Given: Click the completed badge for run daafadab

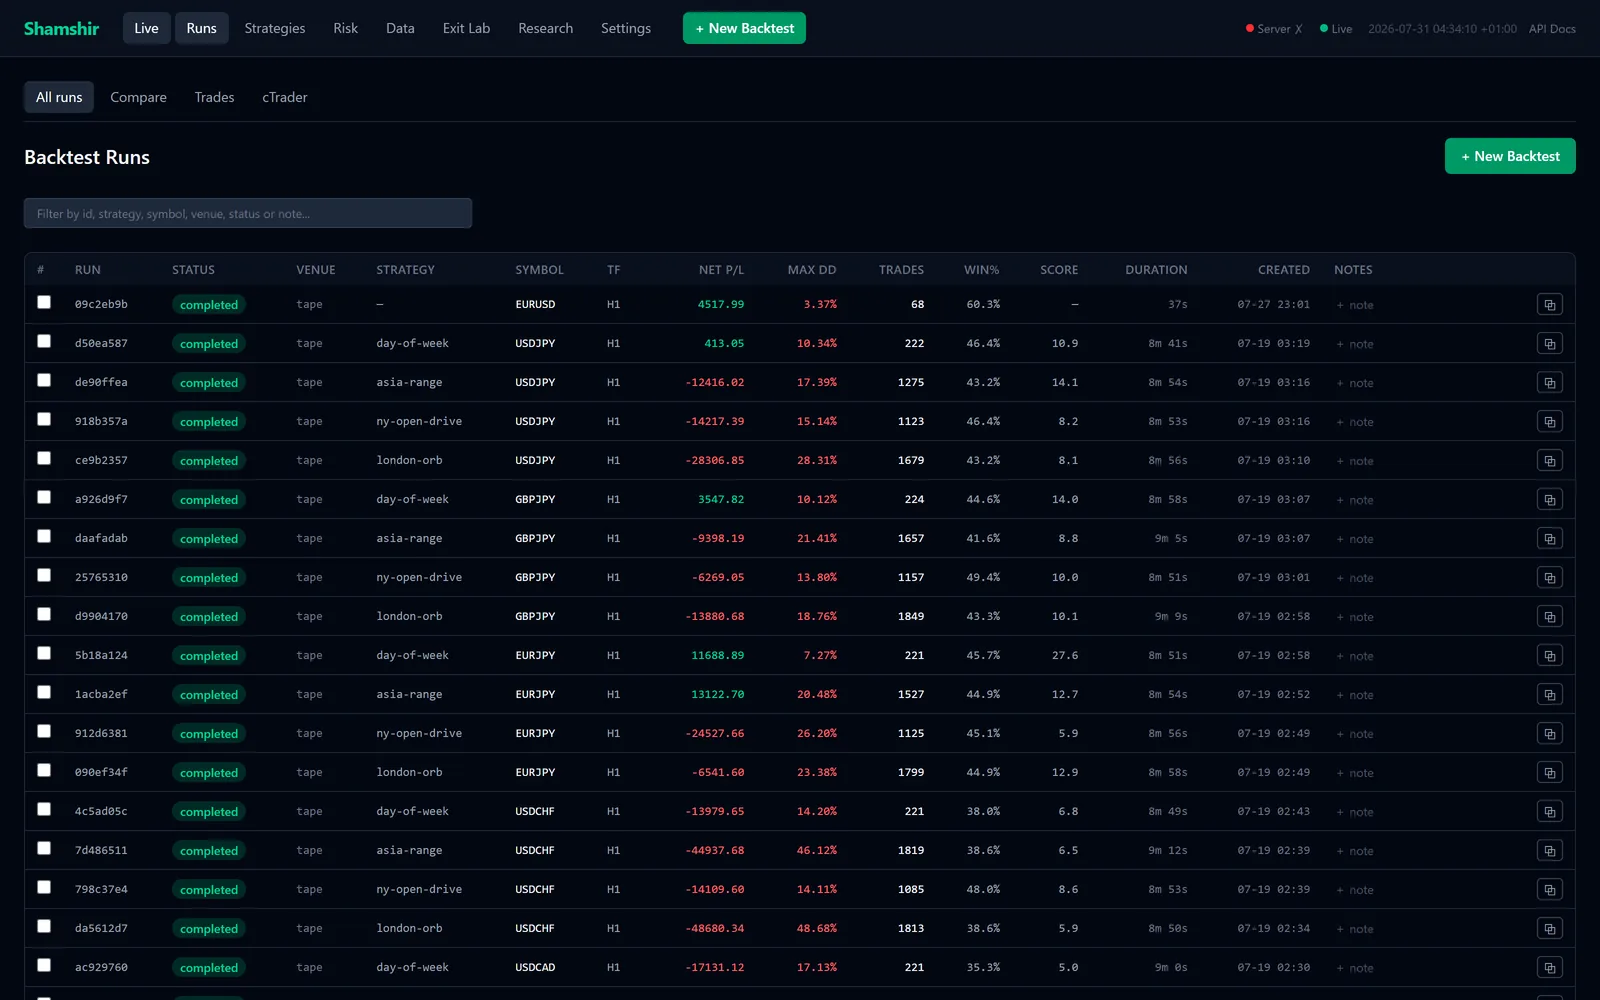Looking at the screenshot, I should pos(209,539).
